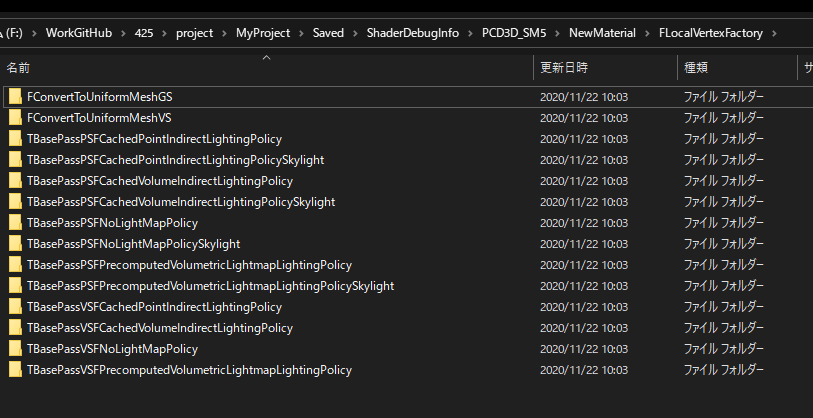Expand the chevron after ShaderDebugInfo in the path
The width and height of the screenshot is (813, 418).
coord(470,33)
